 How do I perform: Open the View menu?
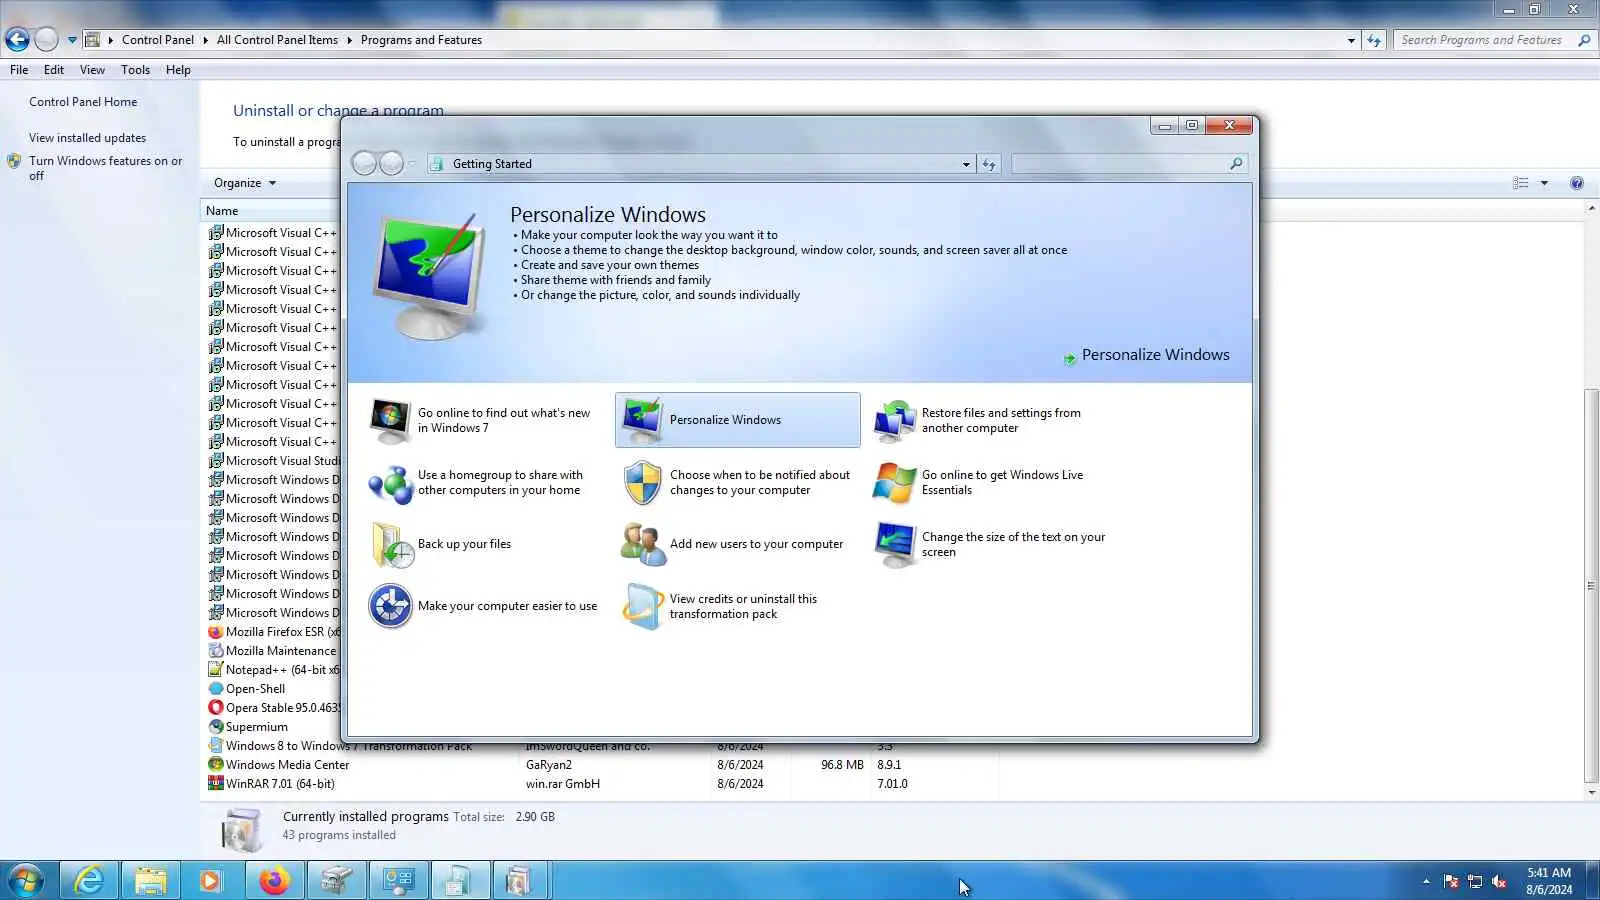point(92,70)
